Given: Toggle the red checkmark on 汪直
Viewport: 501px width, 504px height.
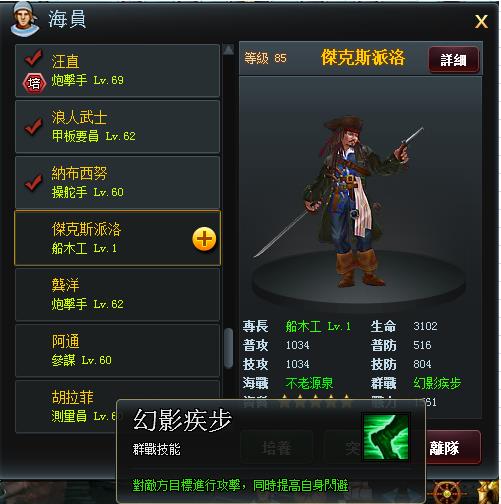Looking at the screenshot, I should [33, 57].
